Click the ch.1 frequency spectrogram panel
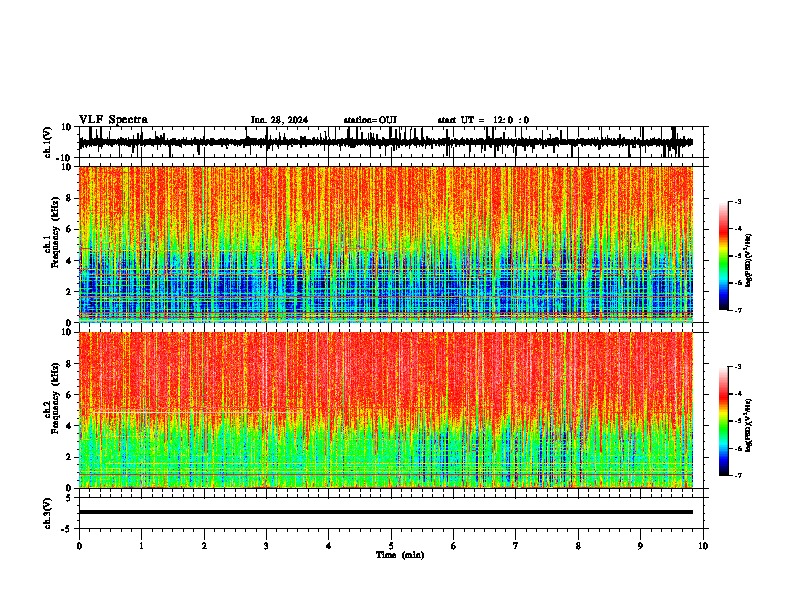 386,244
